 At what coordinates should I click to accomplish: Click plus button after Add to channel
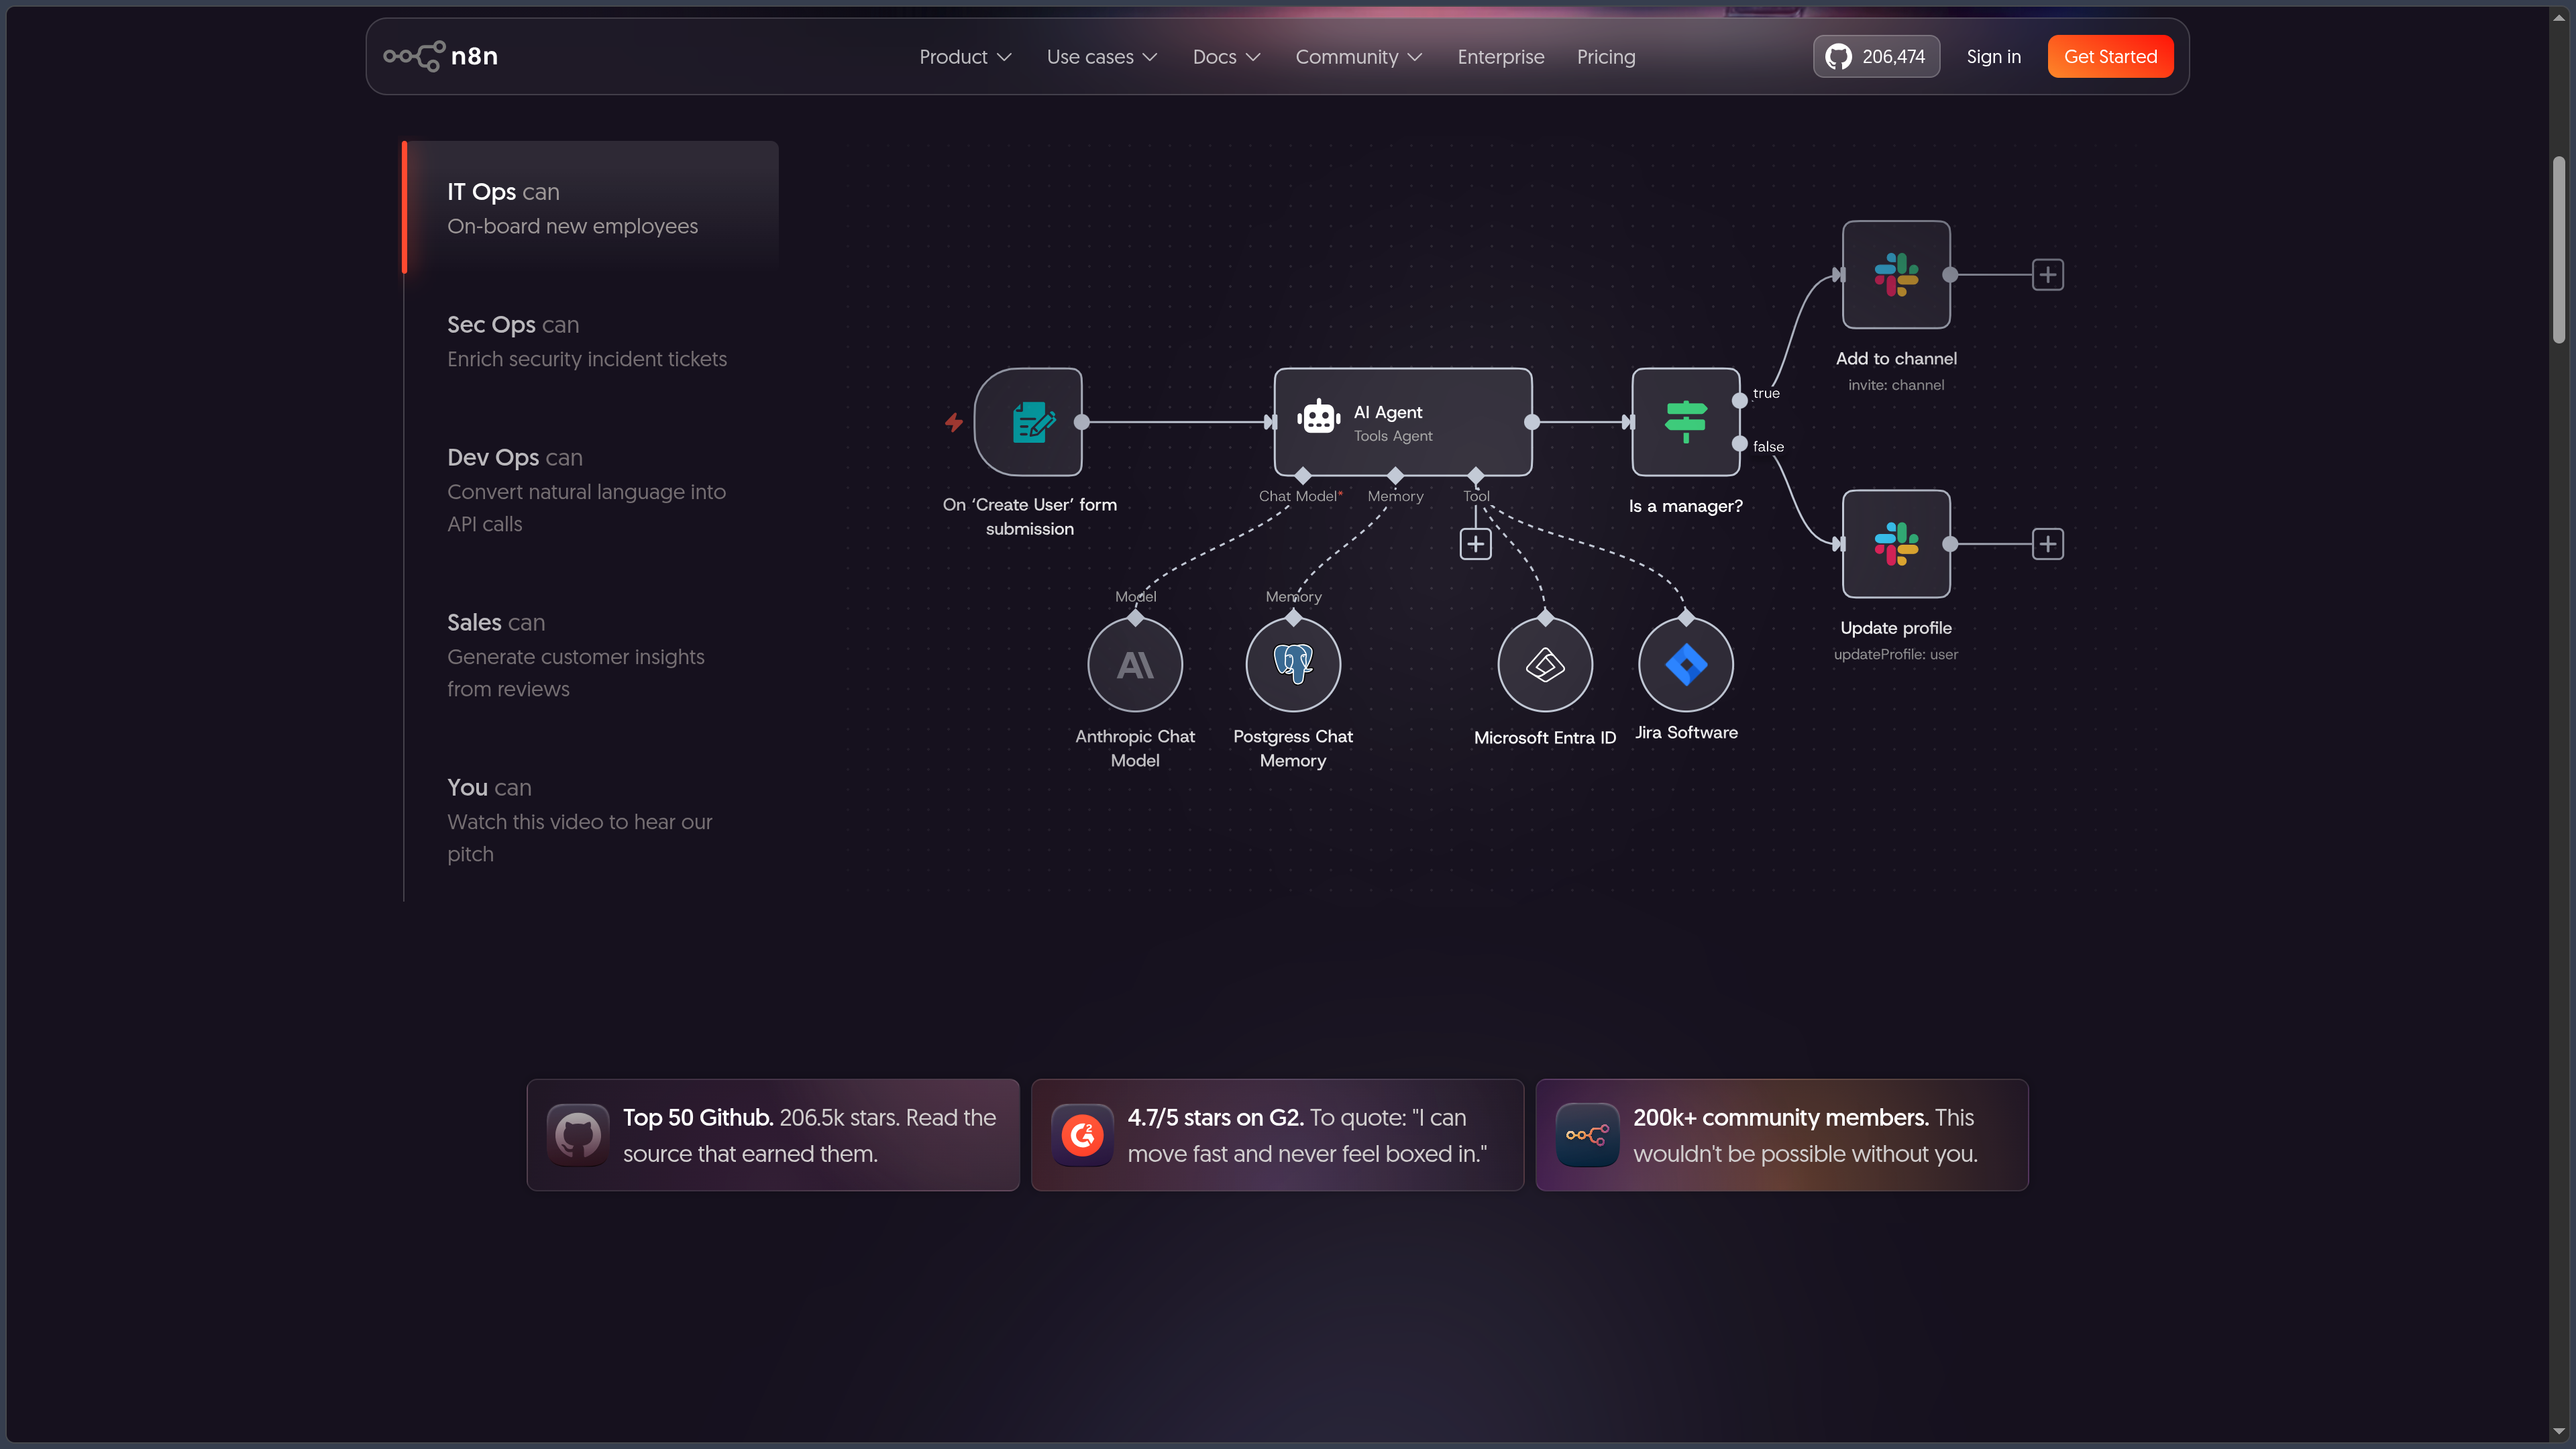[x=2048, y=274]
